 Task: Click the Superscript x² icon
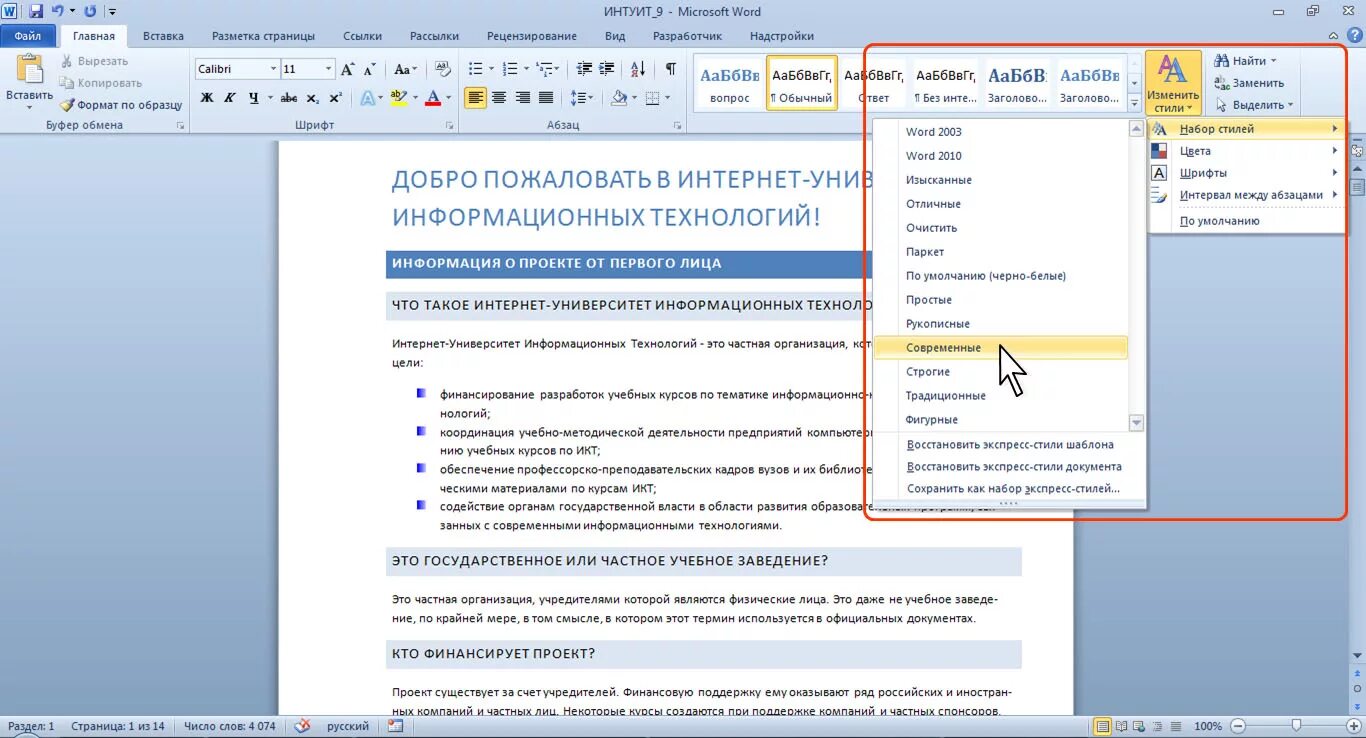[x=335, y=98]
